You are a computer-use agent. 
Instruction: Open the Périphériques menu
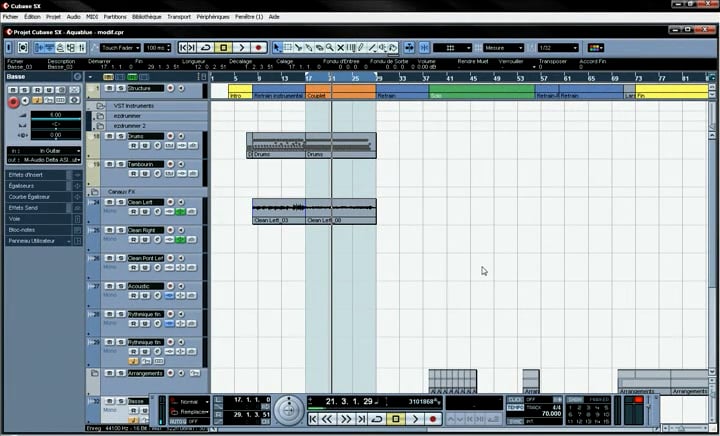[x=213, y=17]
